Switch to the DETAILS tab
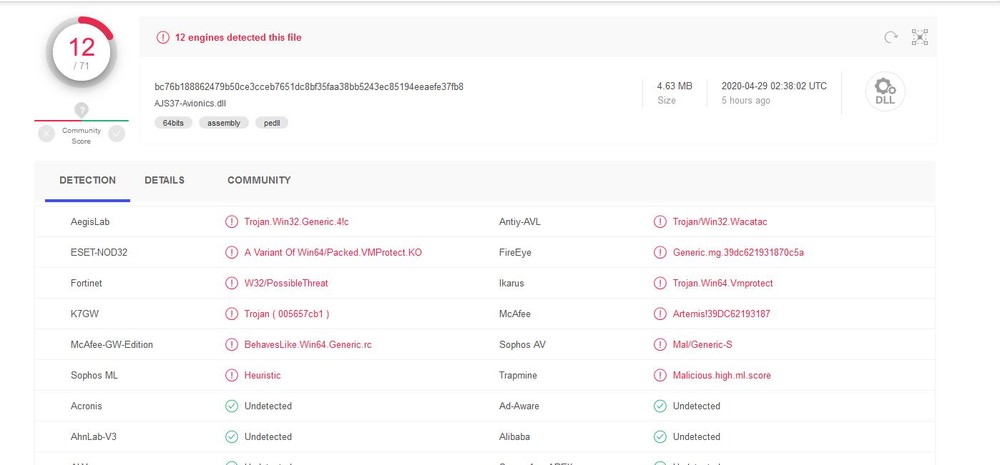 [164, 180]
